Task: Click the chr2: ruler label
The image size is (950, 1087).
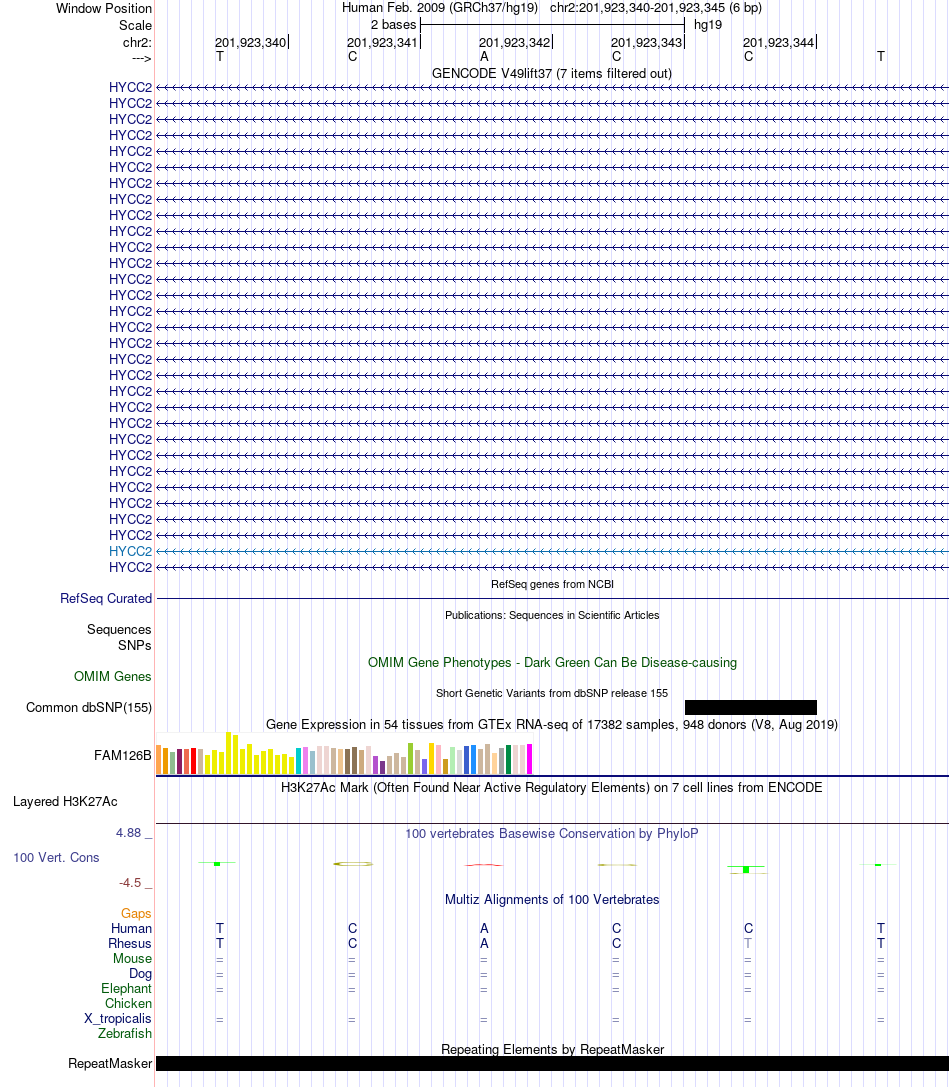Action: pyautogui.click(x=137, y=43)
